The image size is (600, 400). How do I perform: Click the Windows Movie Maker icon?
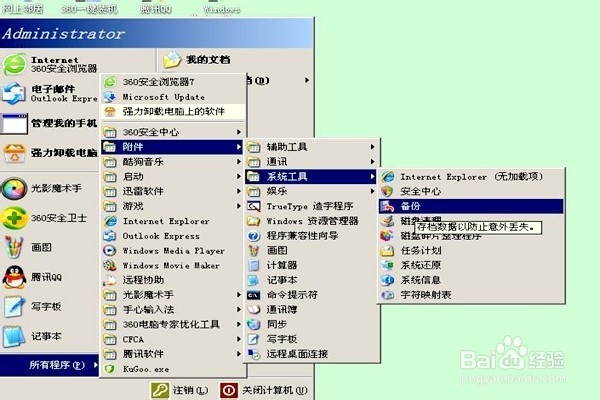109,265
